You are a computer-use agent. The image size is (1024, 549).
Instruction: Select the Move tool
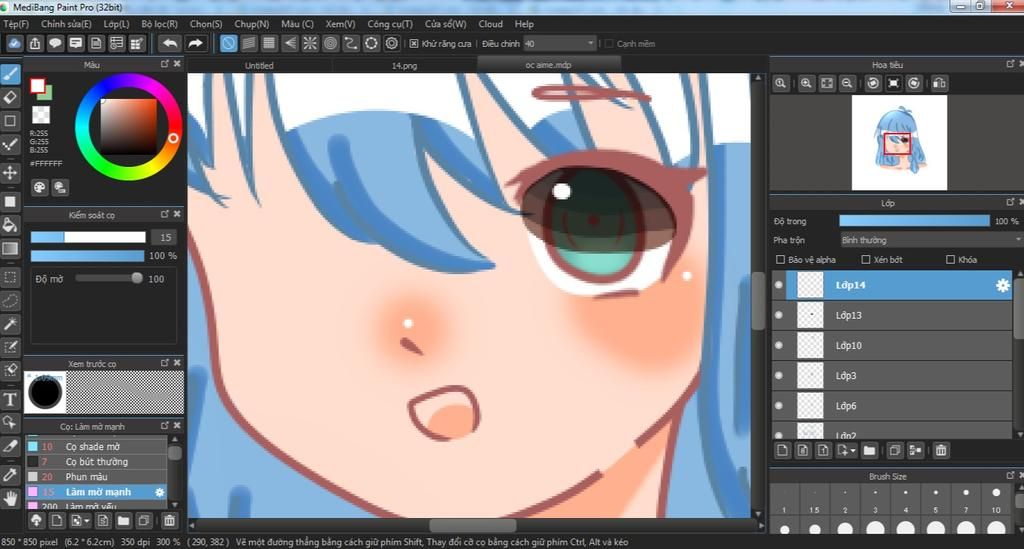pyautogui.click(x=10, y=173)
